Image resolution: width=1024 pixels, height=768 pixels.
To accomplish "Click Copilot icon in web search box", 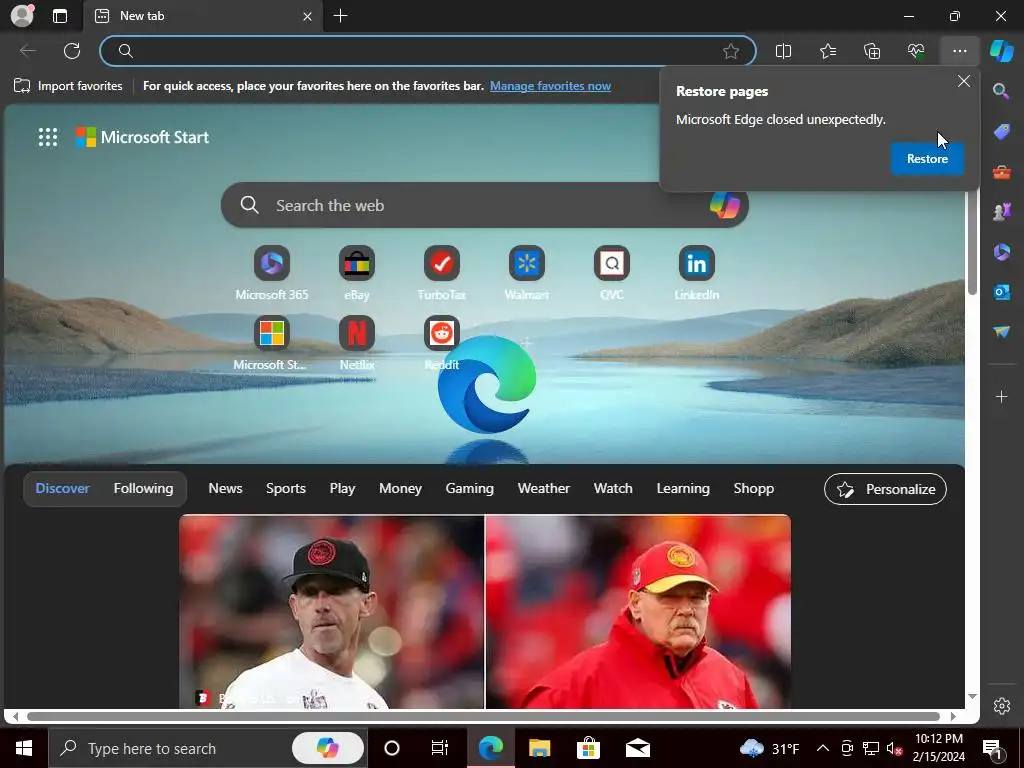I will (724, 205).
